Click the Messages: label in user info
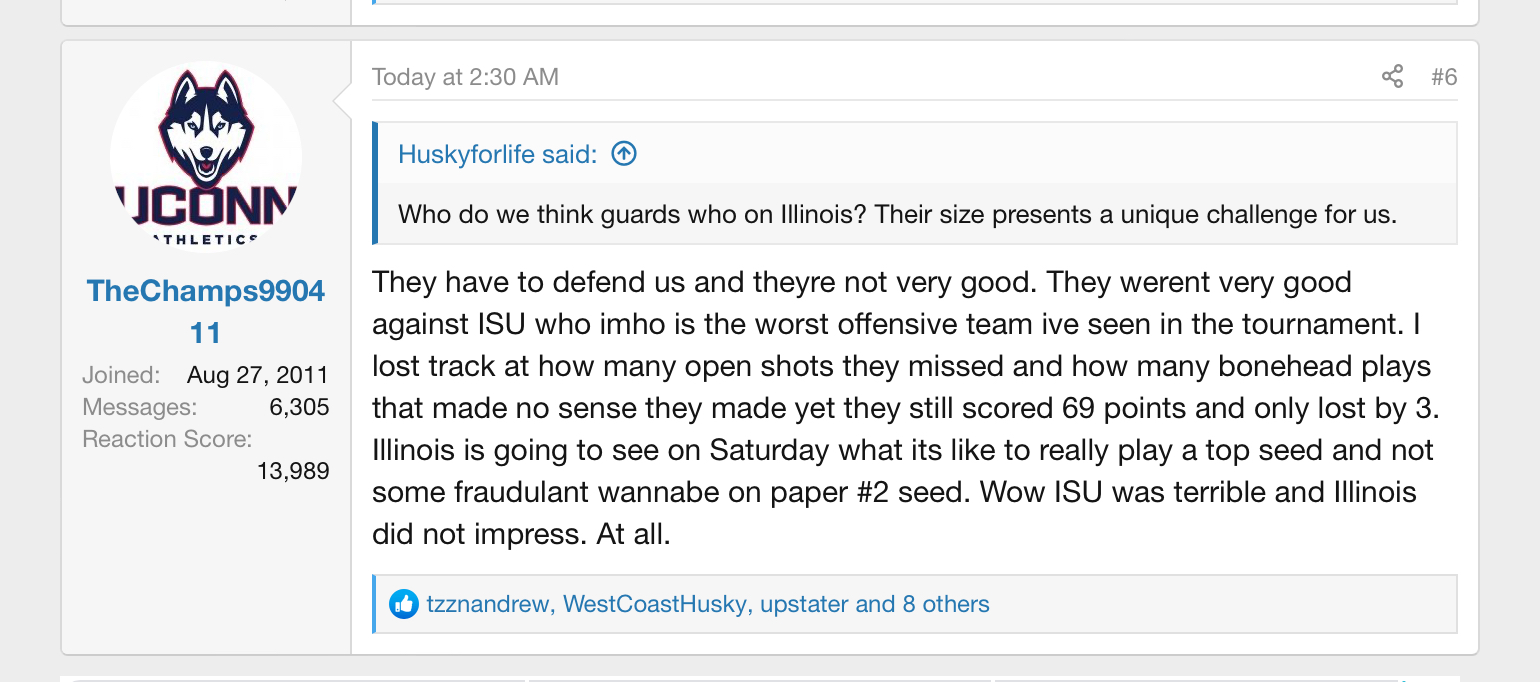1540x682 pixels. (x=139, y=407)
